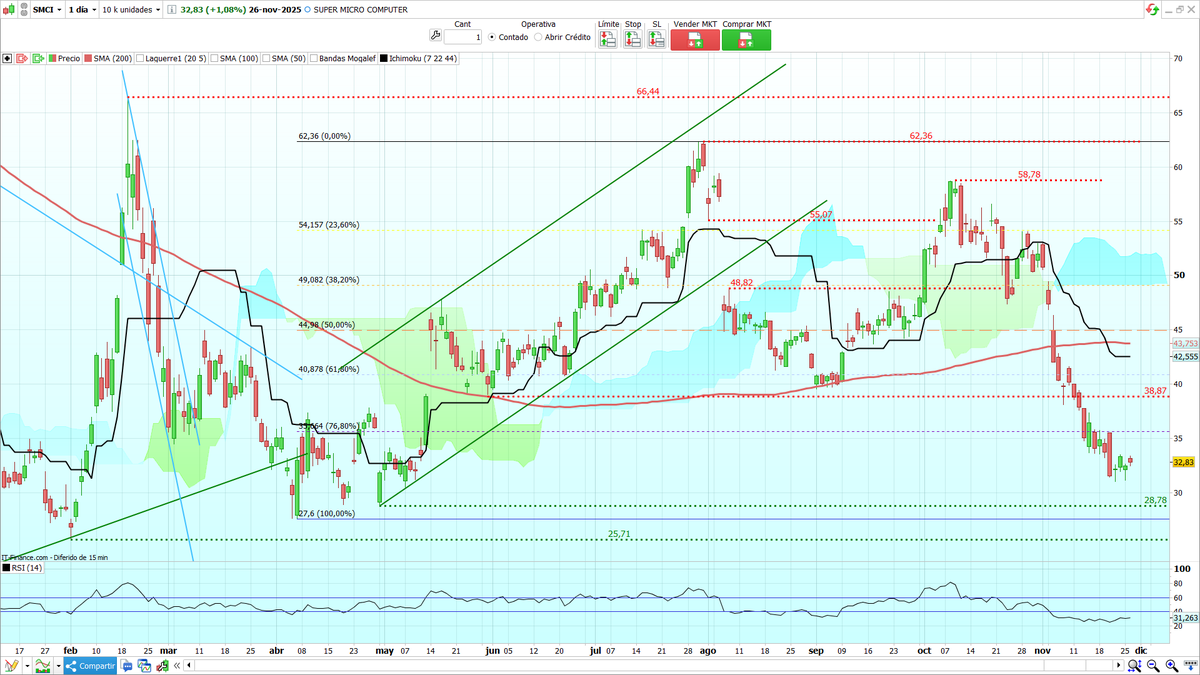This screenshot has width=1200, height=675.
Task: Click the 'IT-Finance.com - Diferido de 15 min' text
Action: click(x=54, y=557)
